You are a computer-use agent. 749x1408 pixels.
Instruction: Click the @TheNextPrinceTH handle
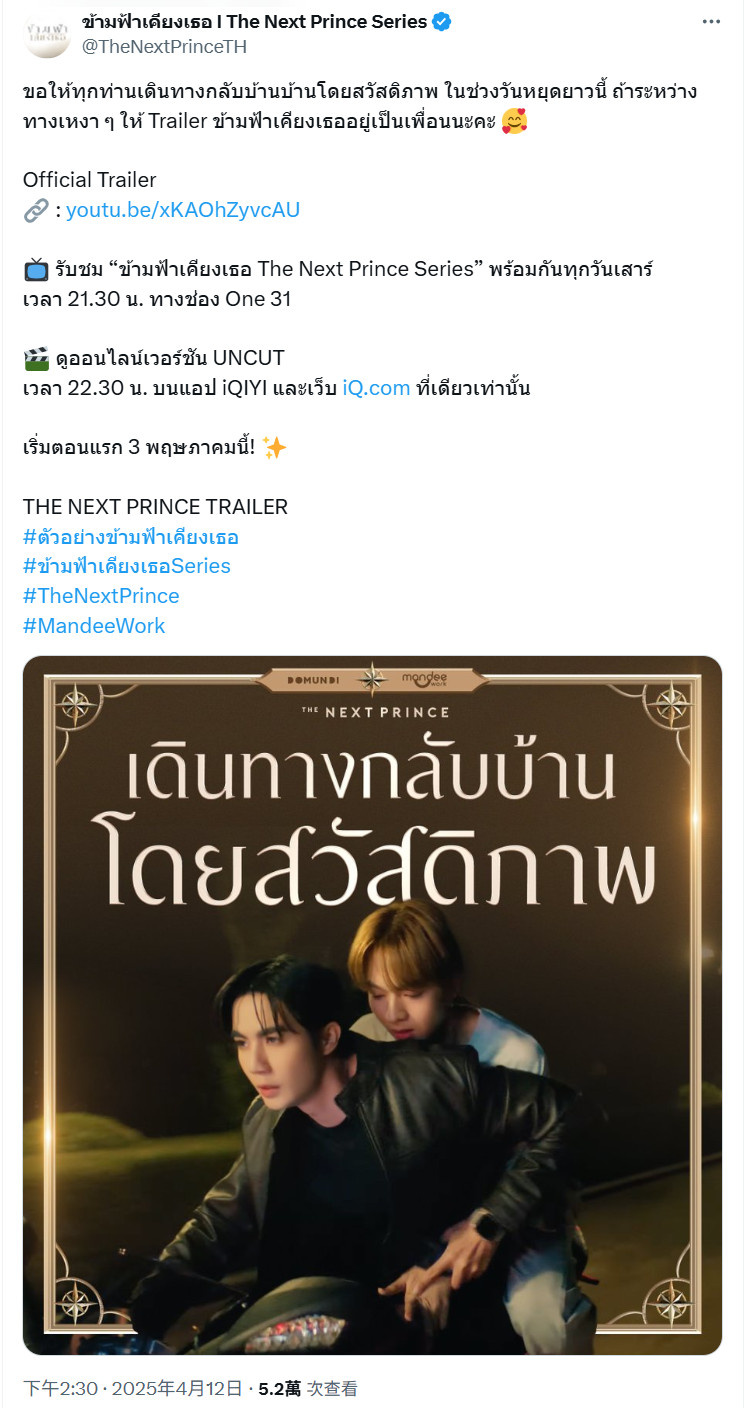click(164, 47)
